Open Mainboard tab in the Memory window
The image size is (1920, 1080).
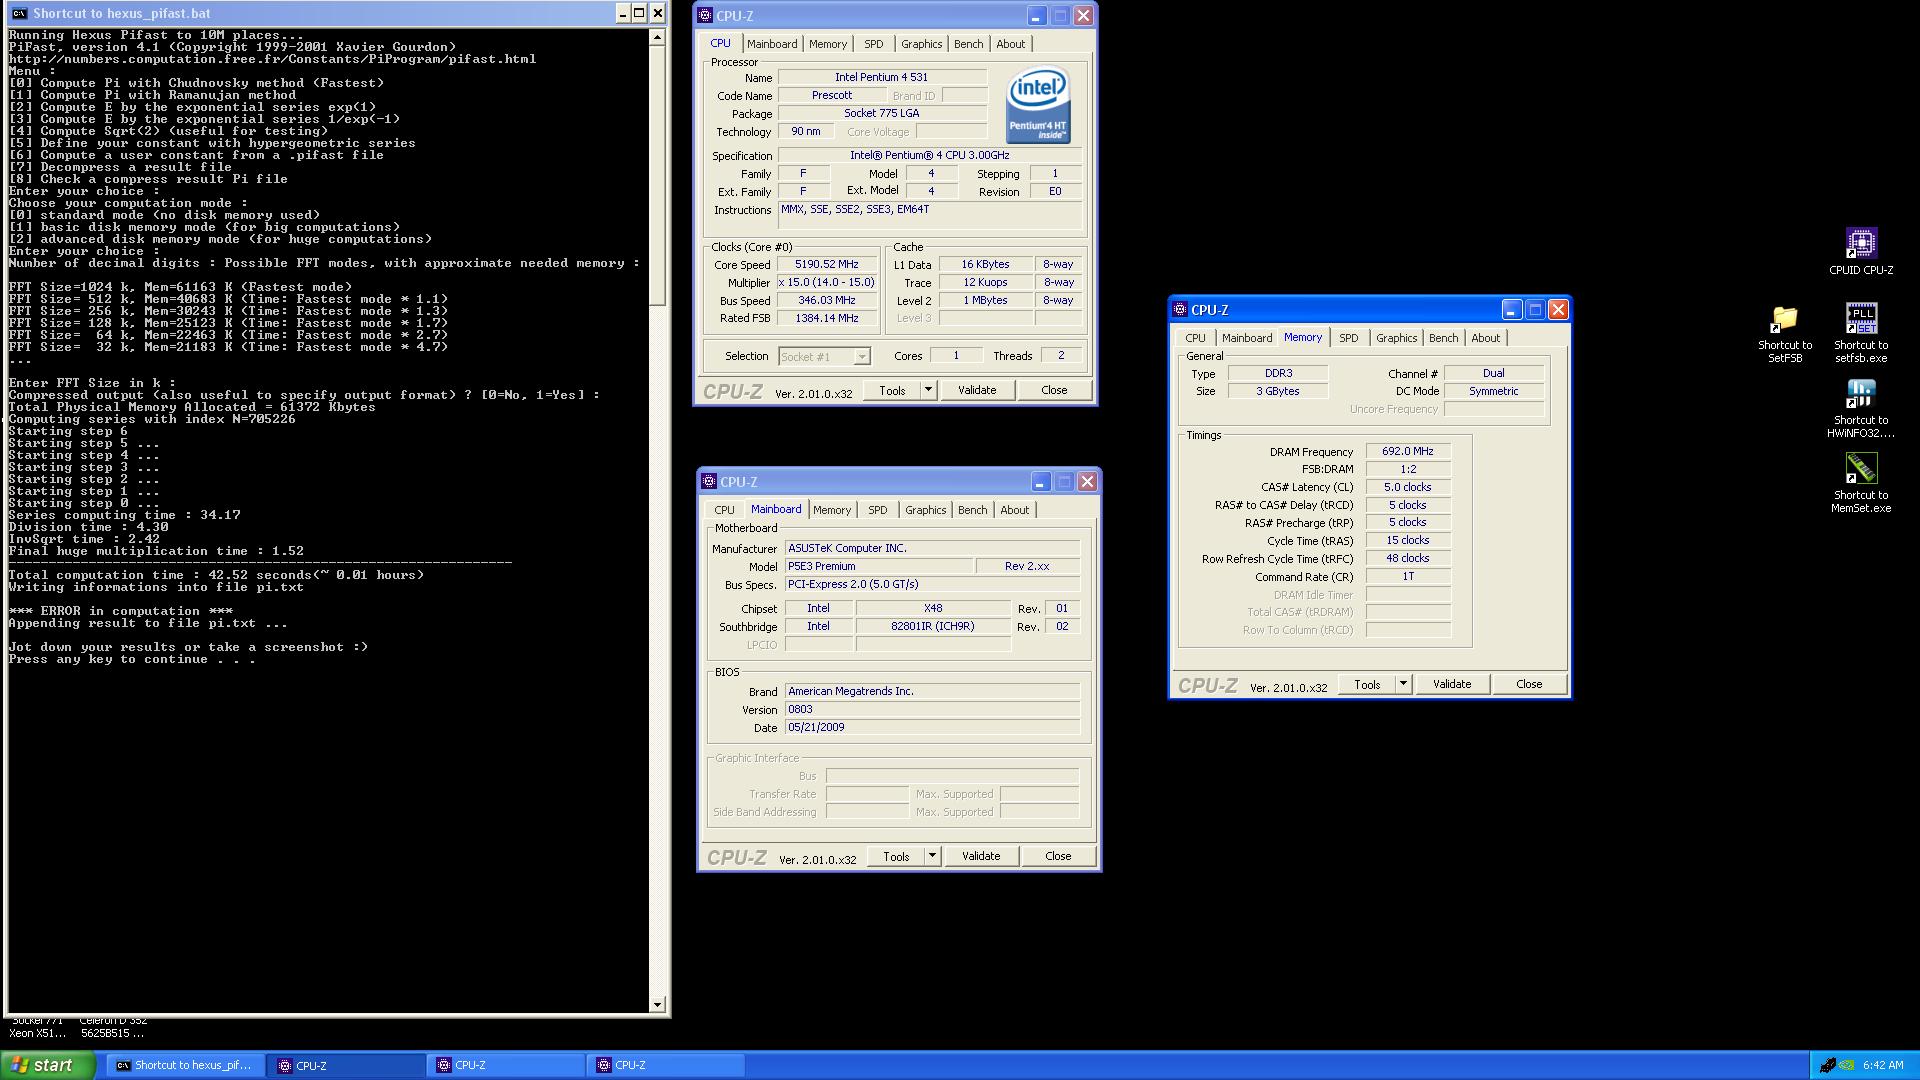coord(1247,338)
